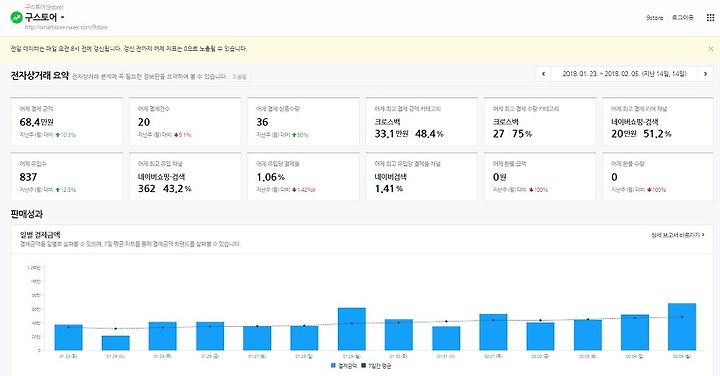Click the 01.31 bar in the chart
The image size is (720, 376).
coord(446,338)
